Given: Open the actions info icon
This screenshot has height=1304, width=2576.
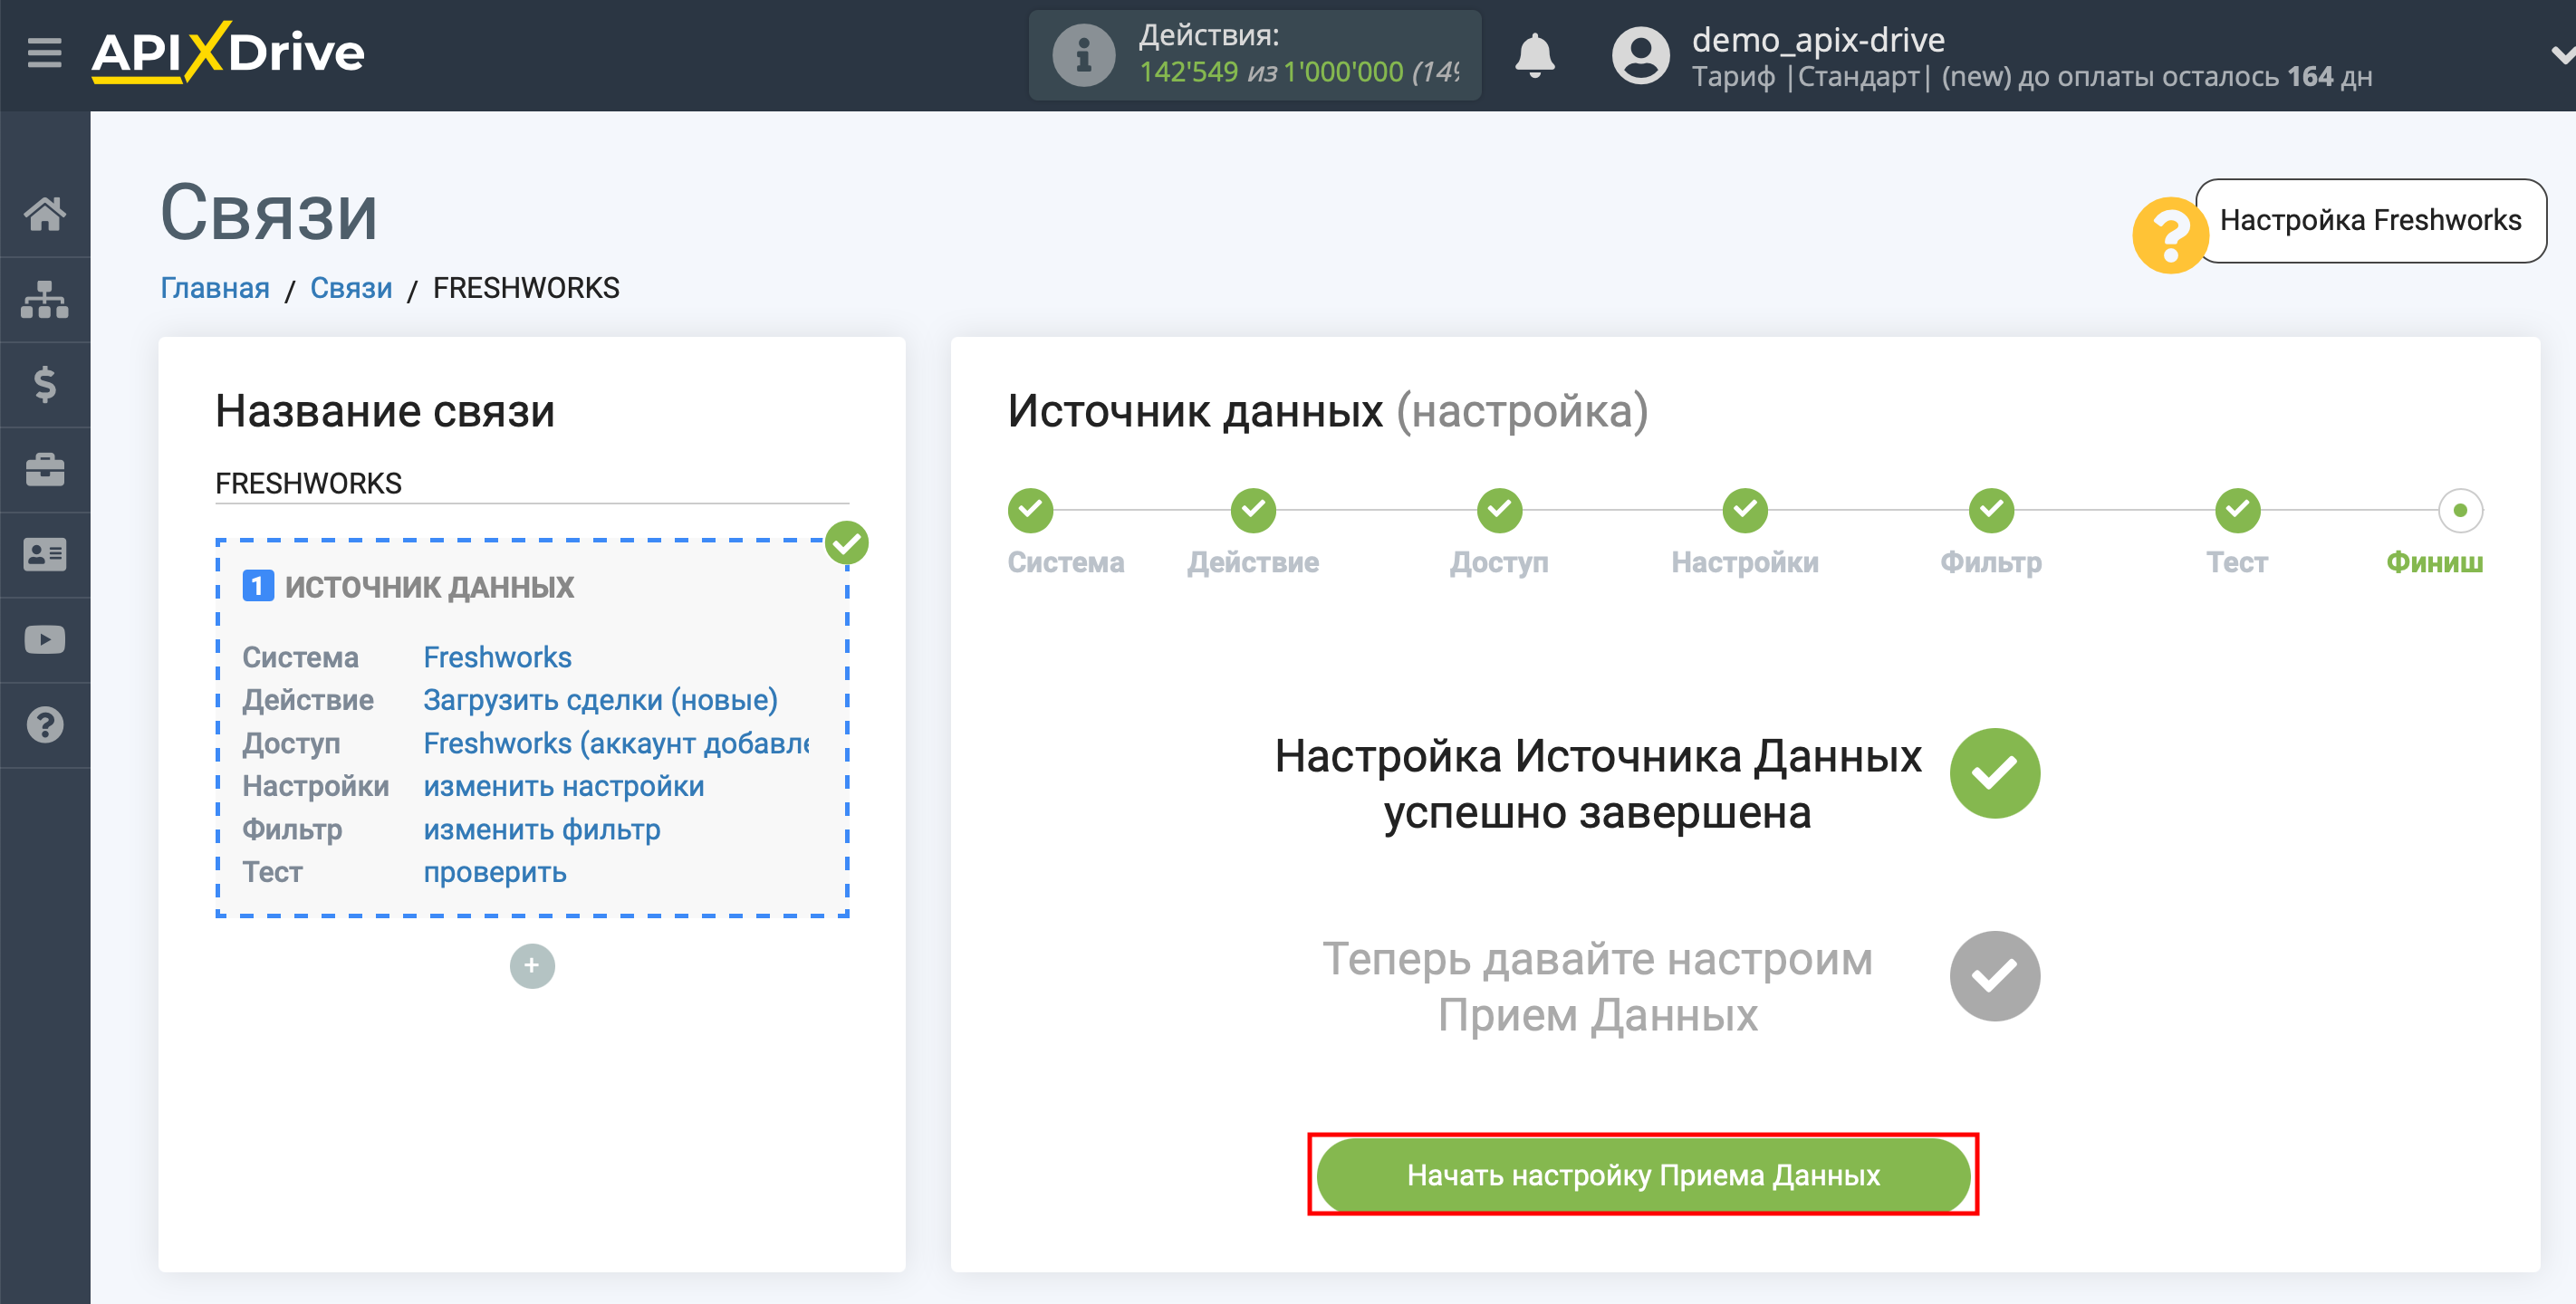Looking at the screenshot, I should [x=1083, y=56].
